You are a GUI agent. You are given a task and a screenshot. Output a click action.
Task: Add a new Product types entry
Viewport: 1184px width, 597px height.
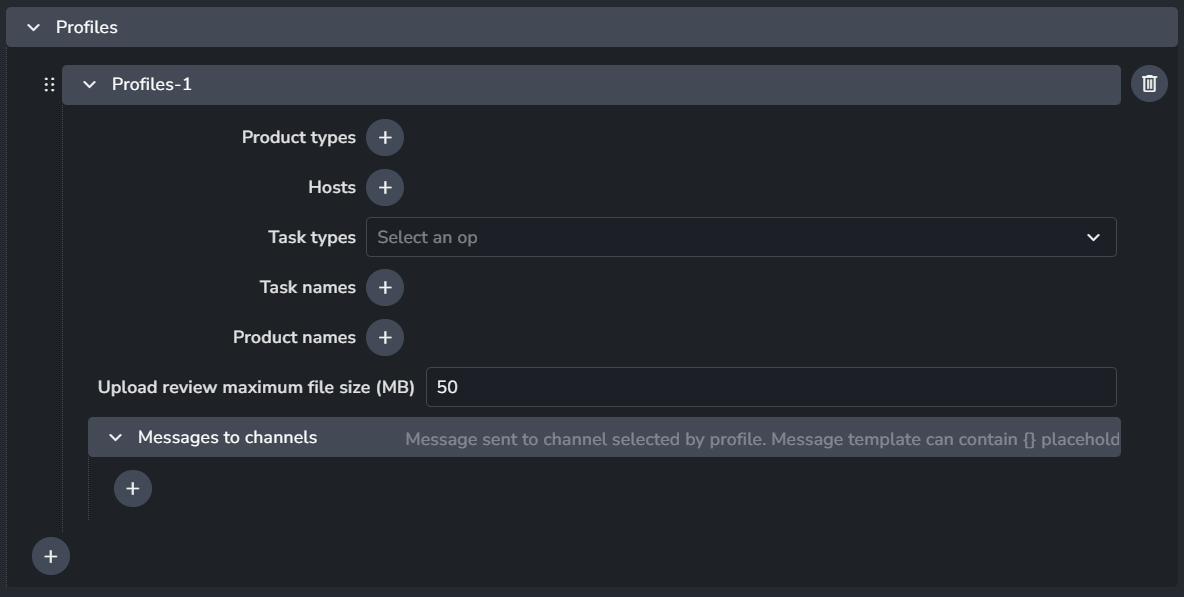(385, 138)
